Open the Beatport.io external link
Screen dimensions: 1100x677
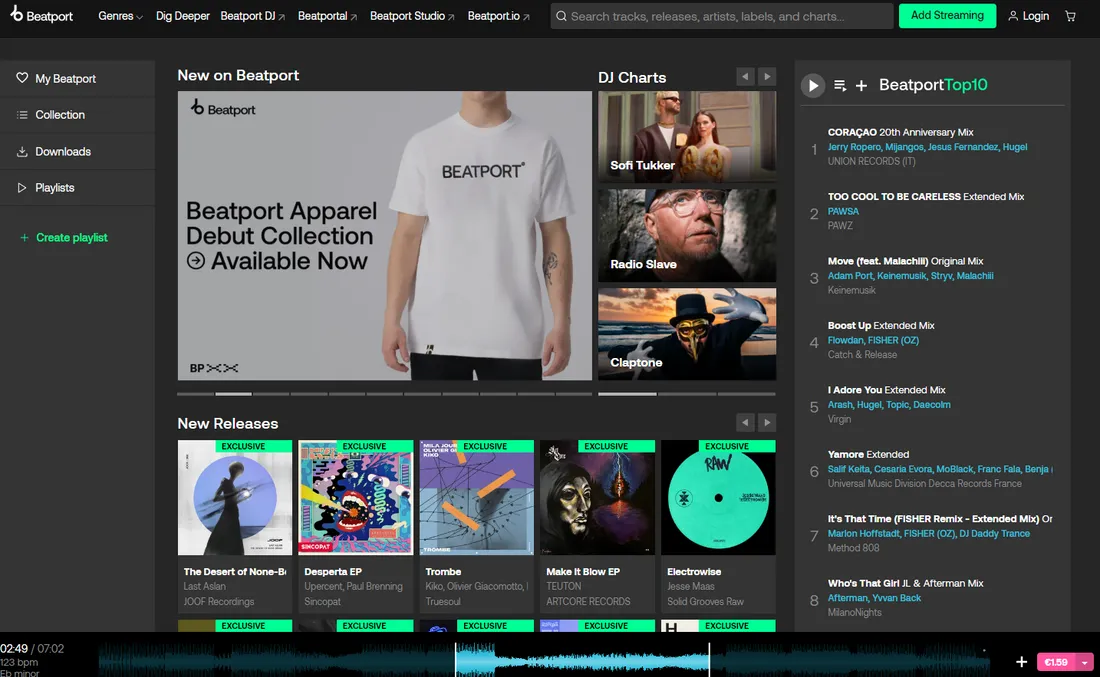(498, 15)
